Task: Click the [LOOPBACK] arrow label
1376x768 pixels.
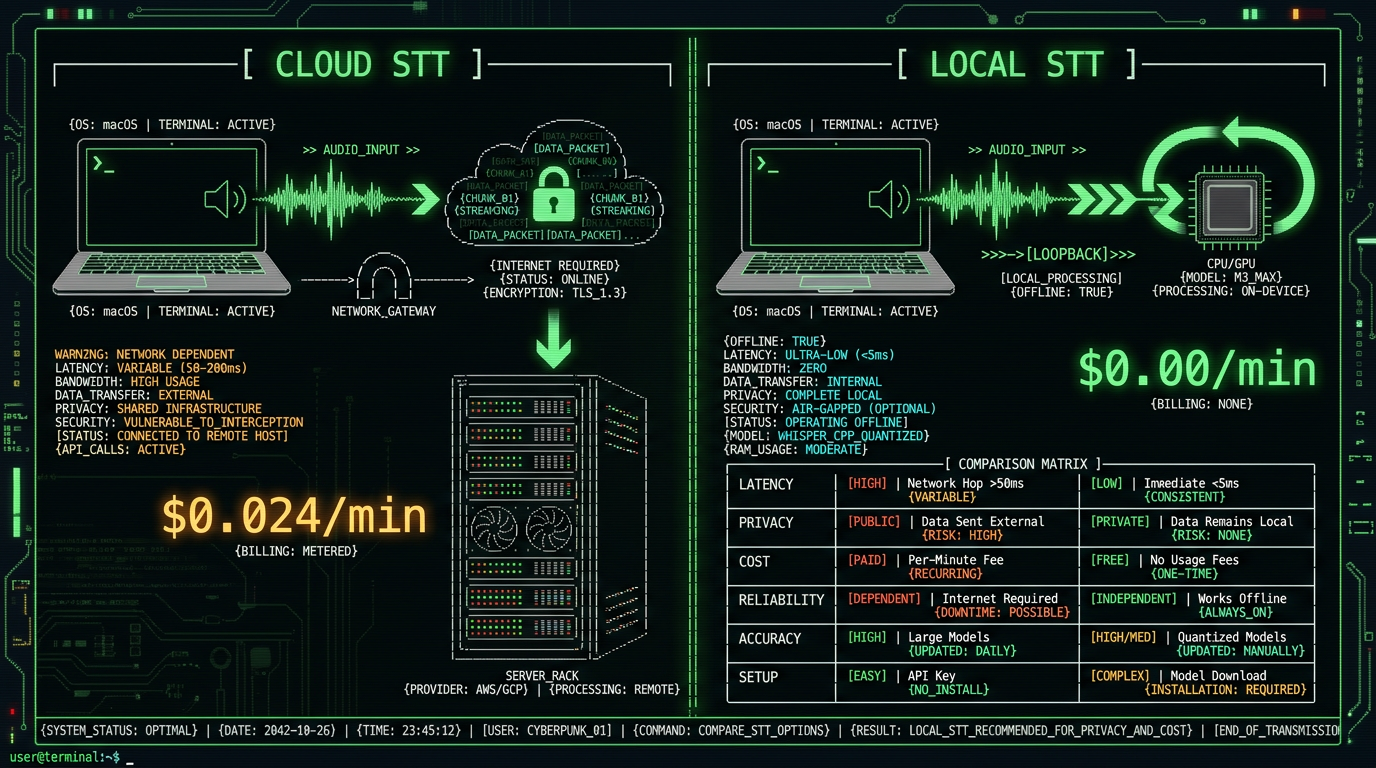Action: pos(1058,256)
